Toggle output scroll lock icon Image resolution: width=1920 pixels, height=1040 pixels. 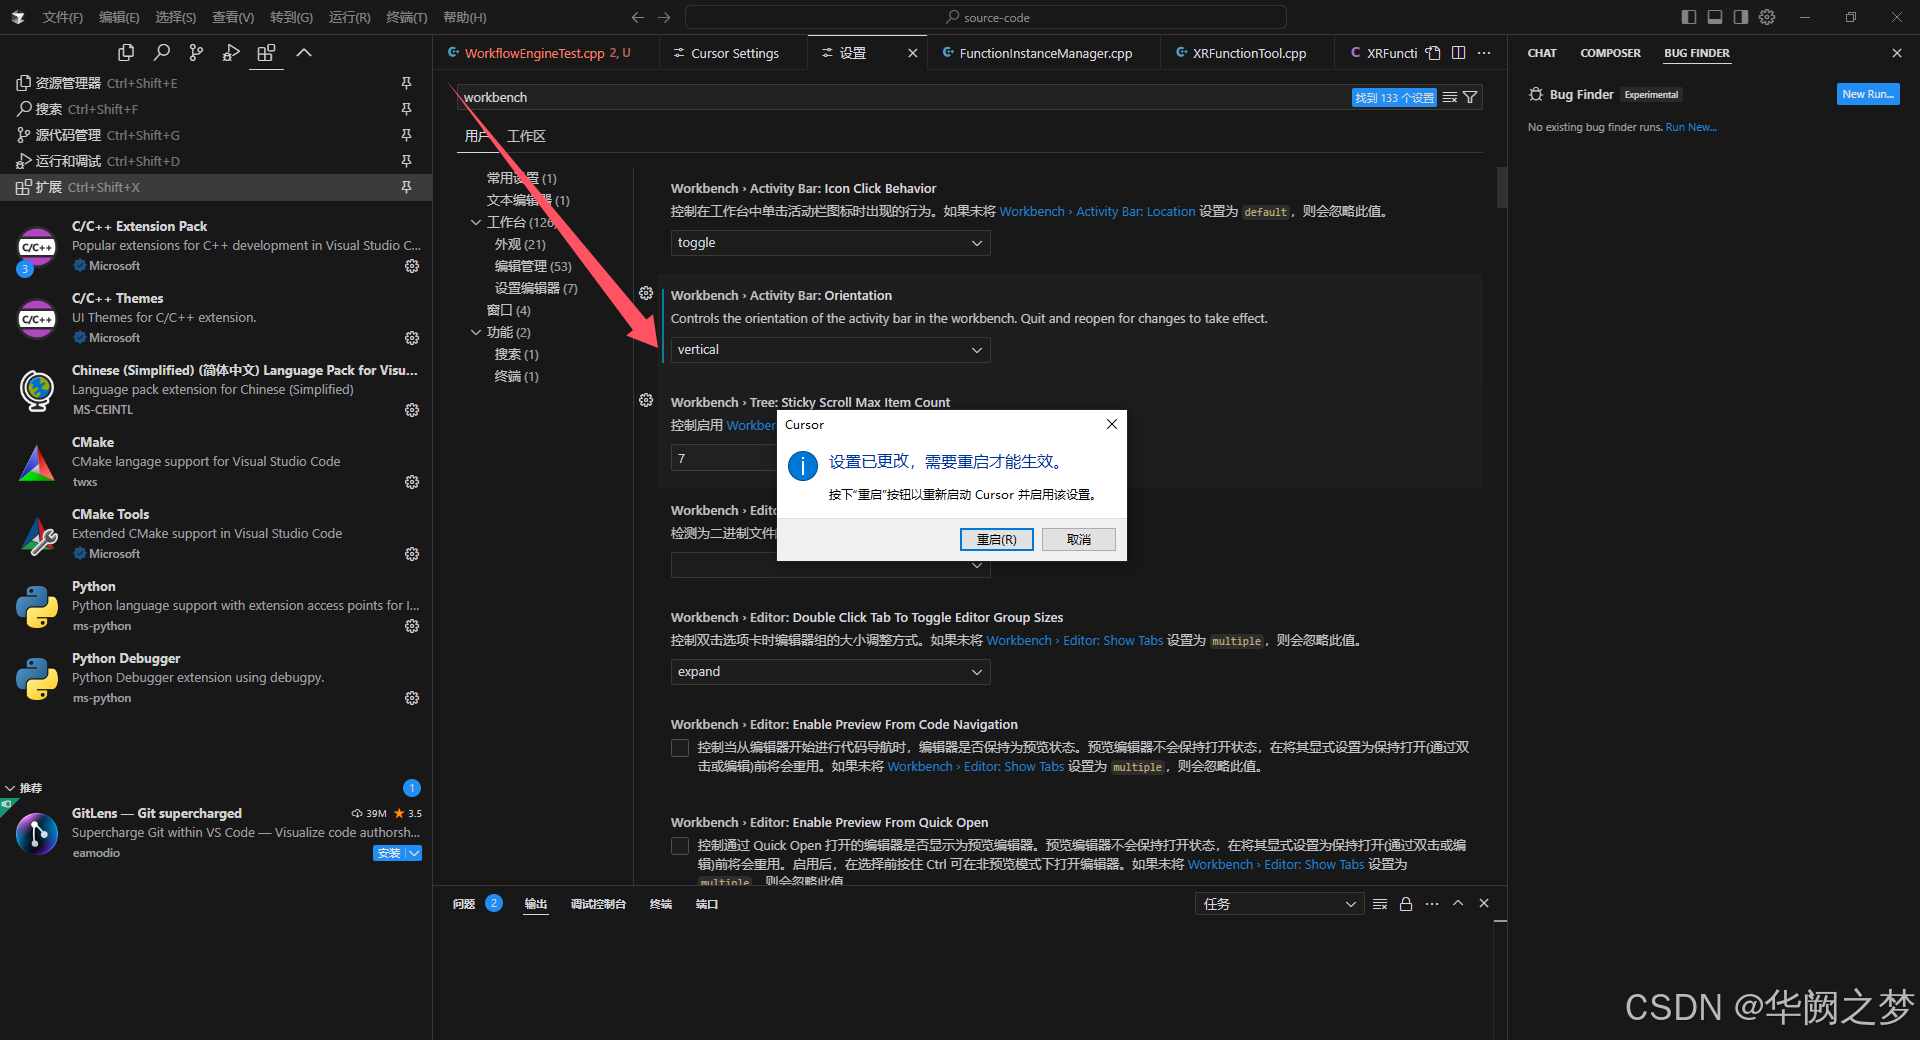[x=1406, y=904]
